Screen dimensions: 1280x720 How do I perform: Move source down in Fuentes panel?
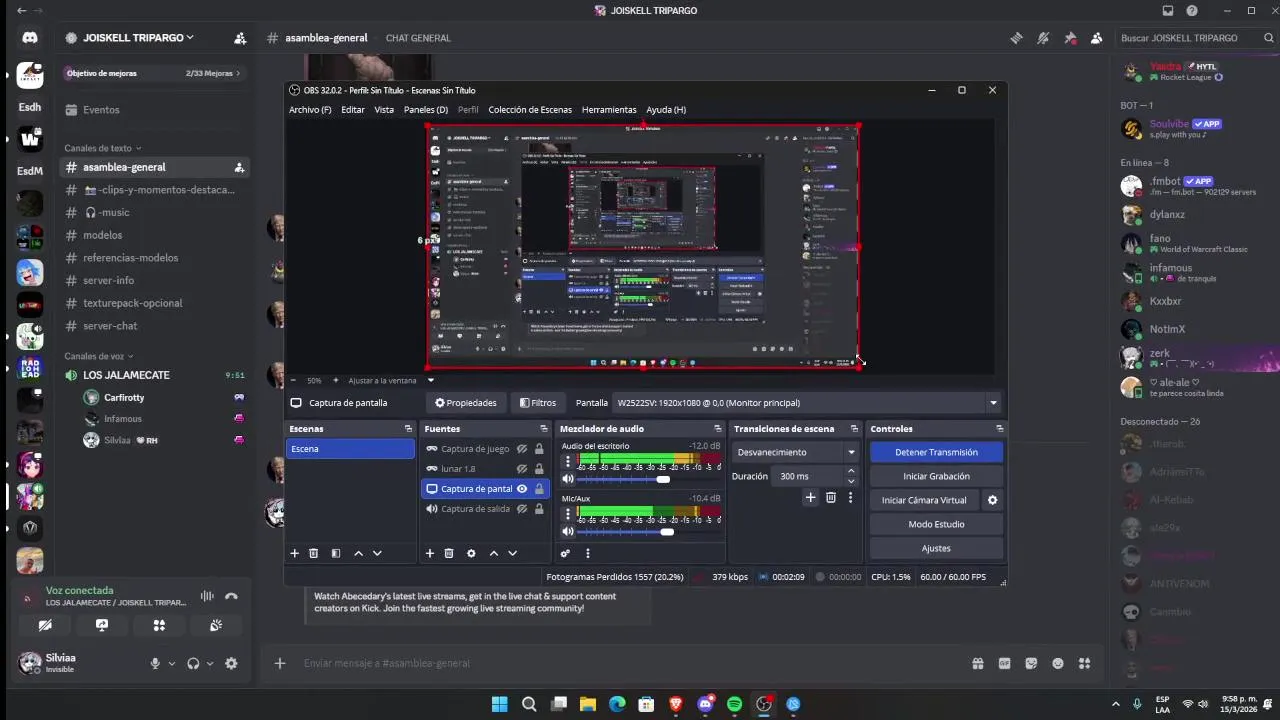(512, 553)
